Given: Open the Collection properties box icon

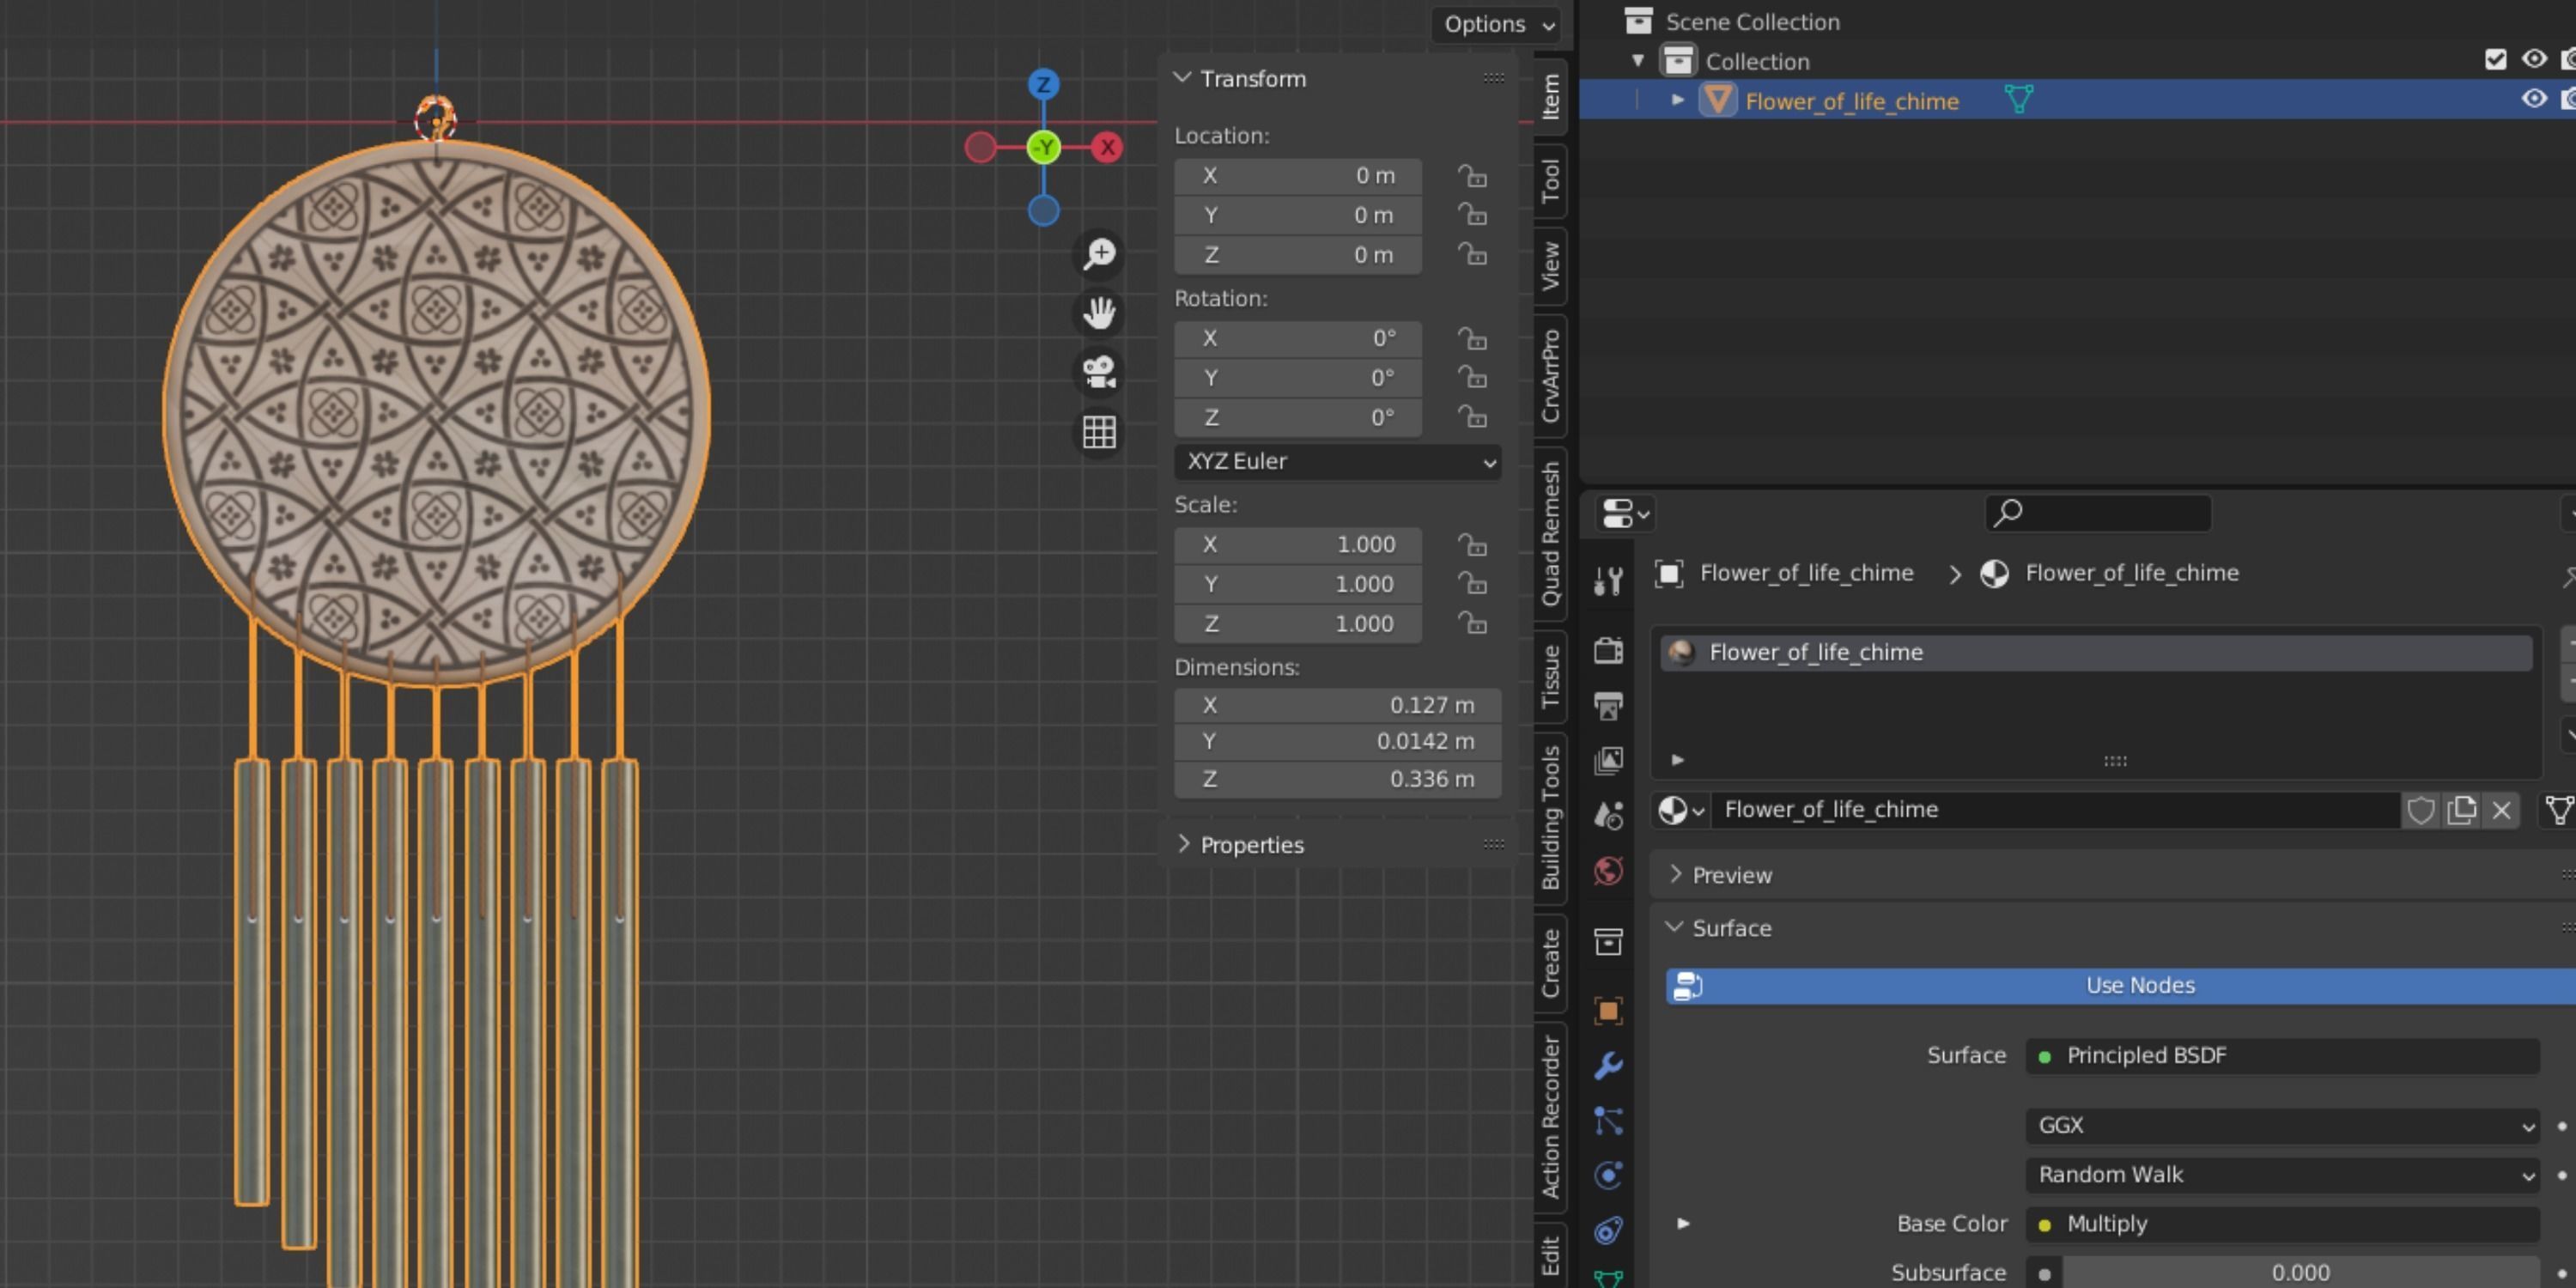Looking at the screenshot, I should click(1608, 941).
